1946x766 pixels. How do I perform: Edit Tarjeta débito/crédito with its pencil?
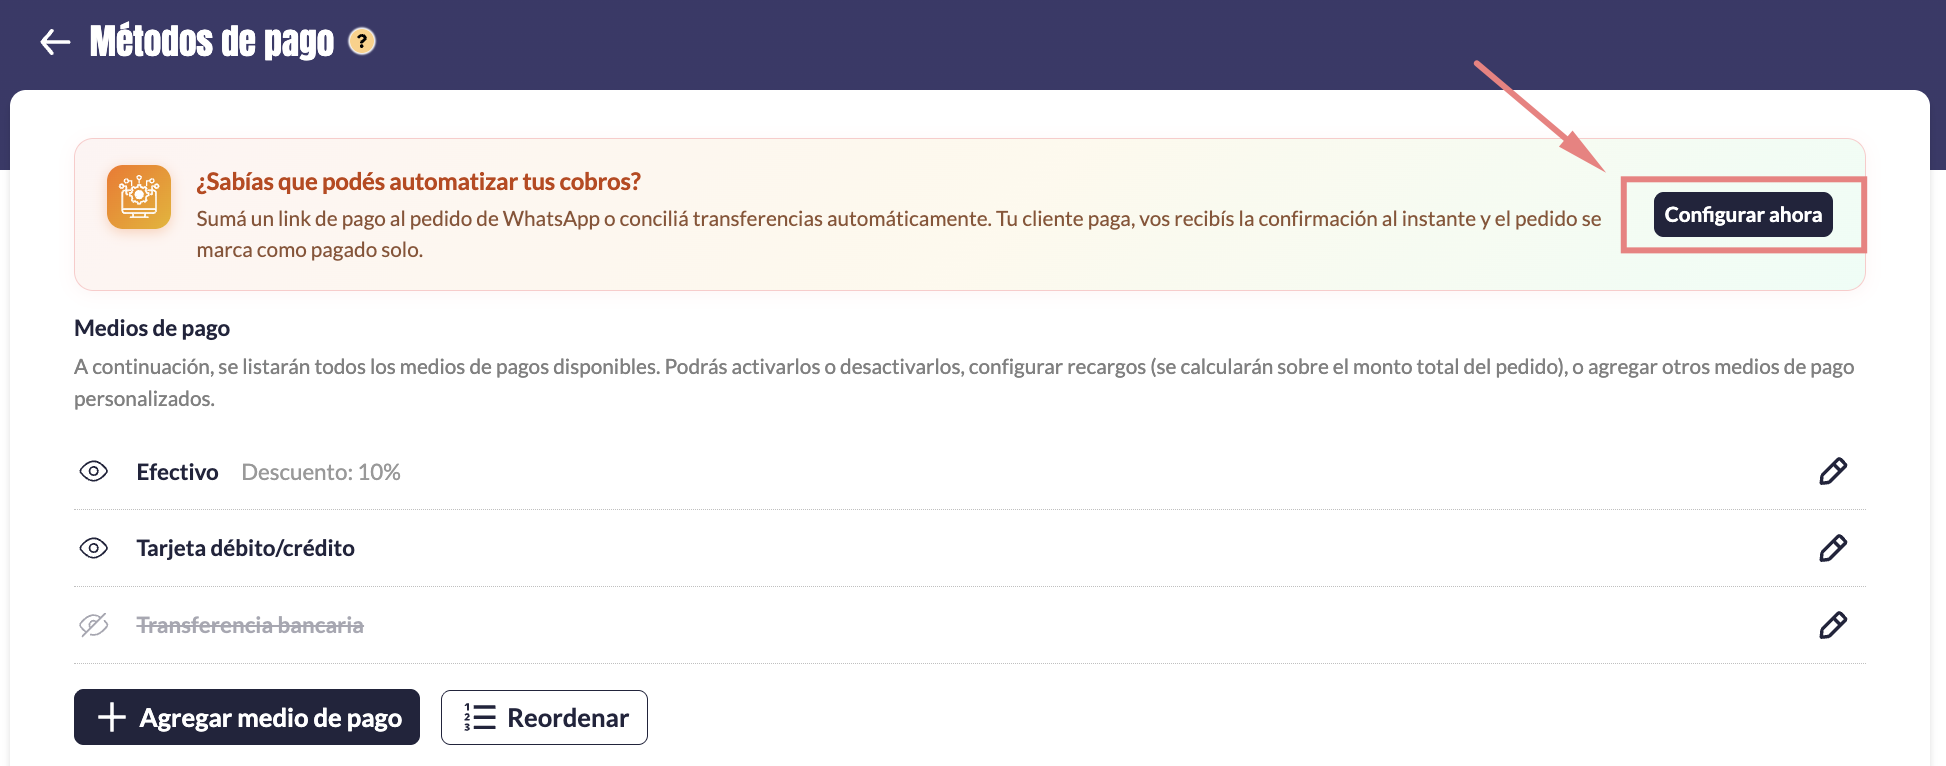1832,548
